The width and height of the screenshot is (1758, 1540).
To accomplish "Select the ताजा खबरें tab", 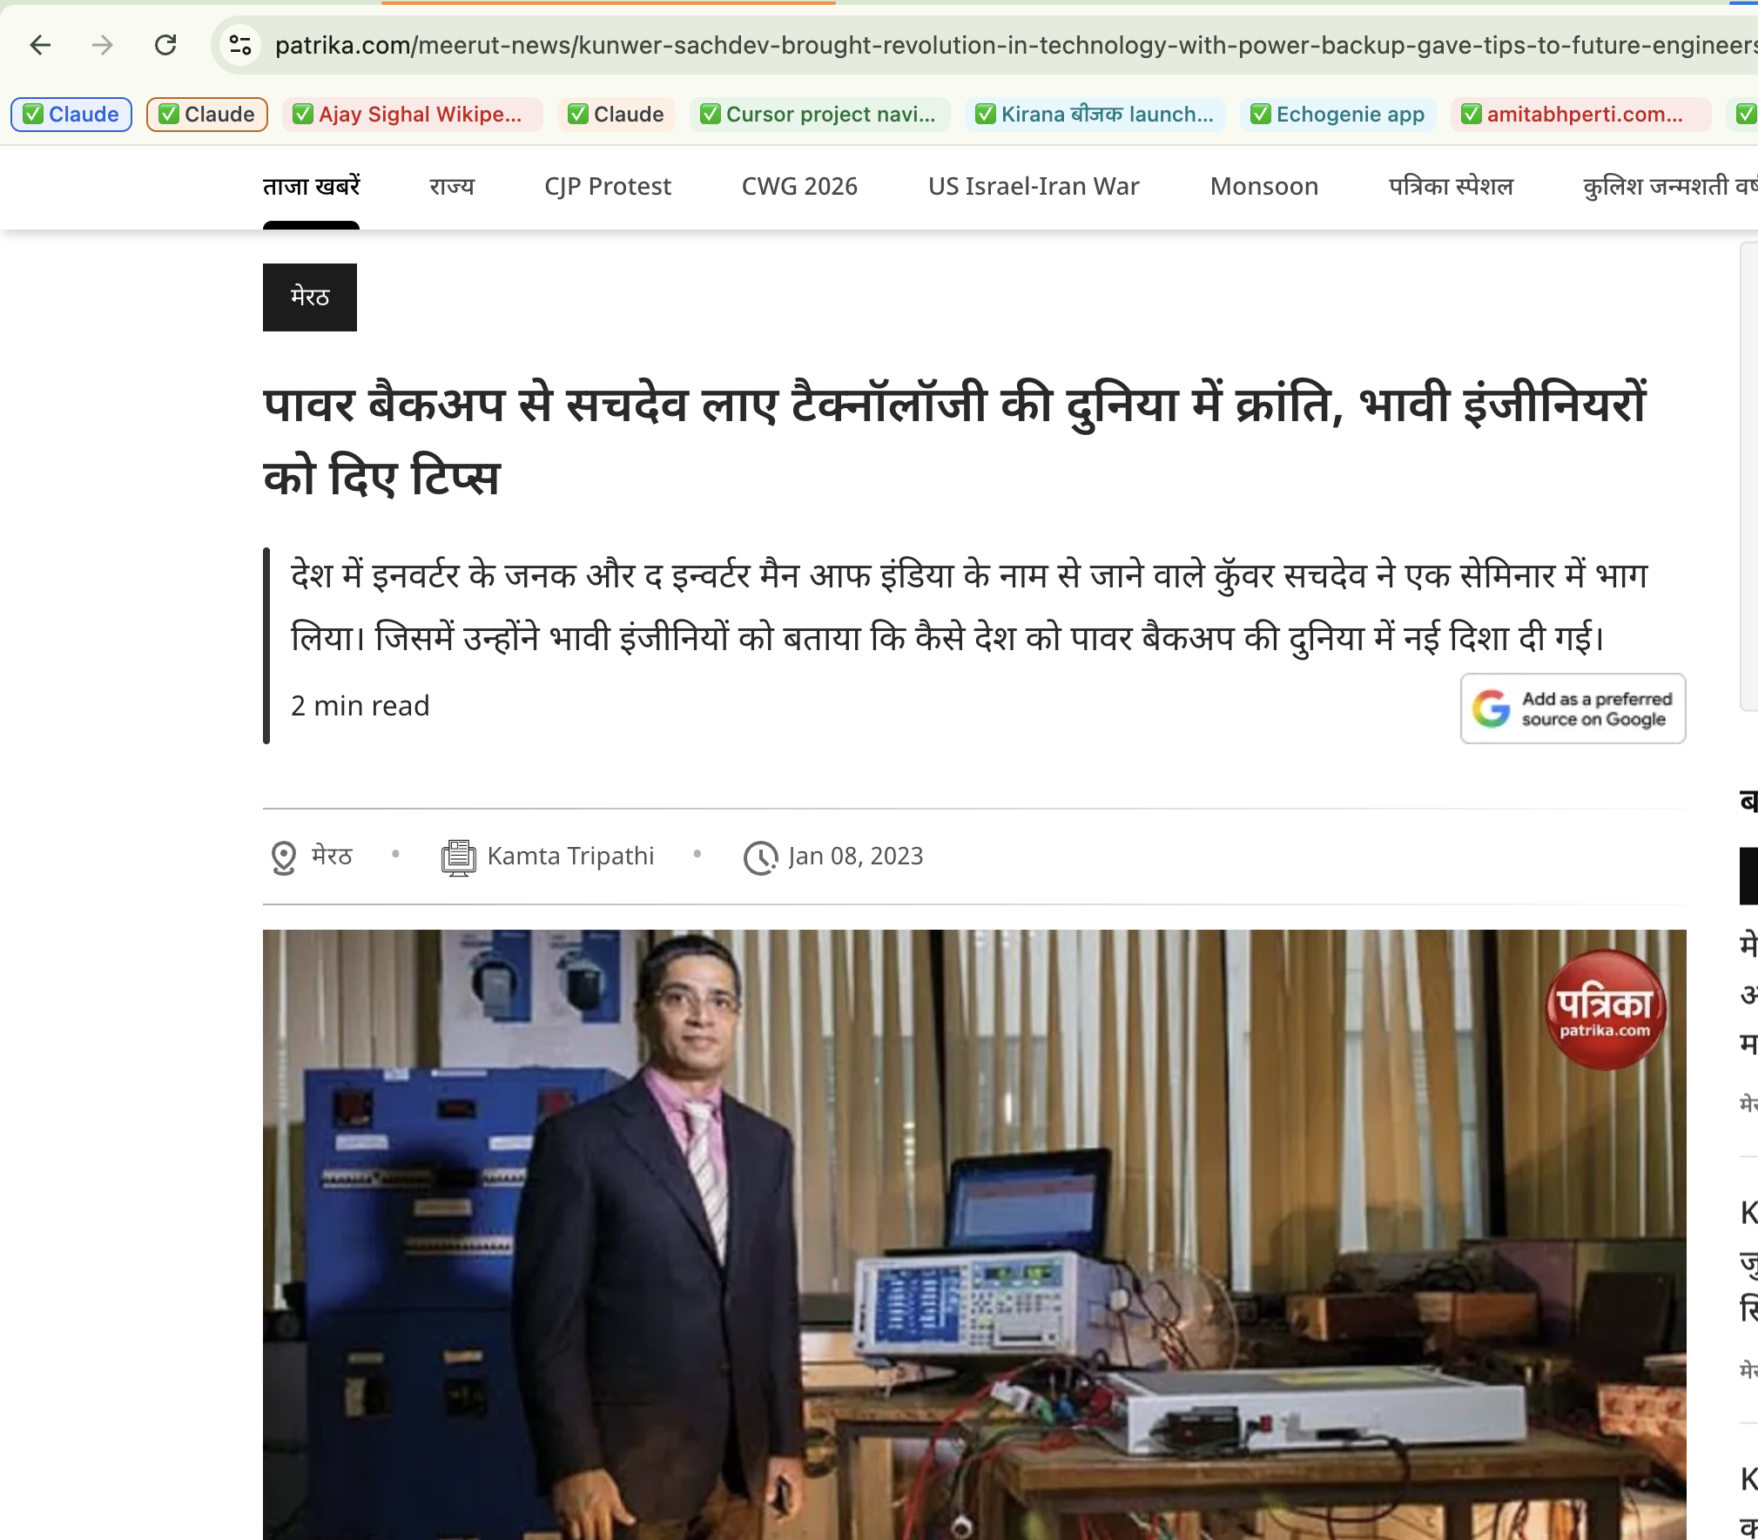I will click(x=311, y=186).
